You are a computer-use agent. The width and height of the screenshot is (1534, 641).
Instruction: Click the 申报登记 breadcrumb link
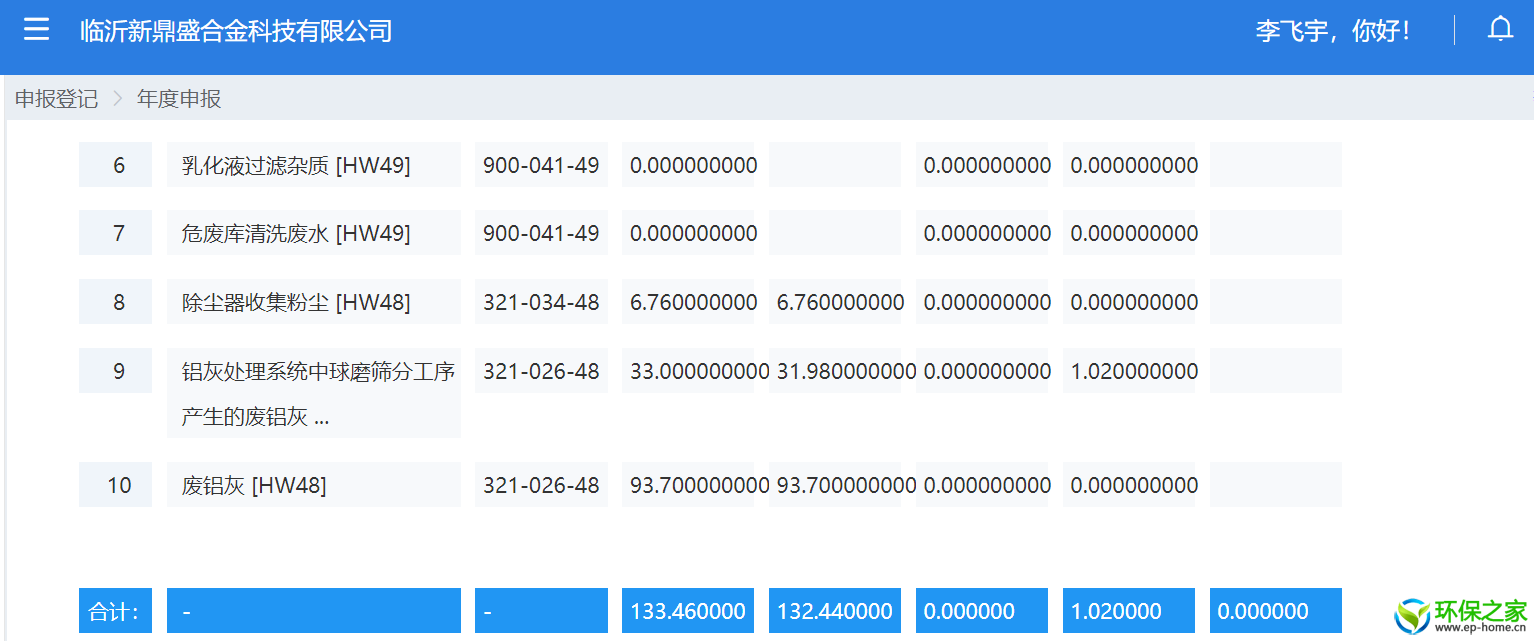tap(56, 99)
